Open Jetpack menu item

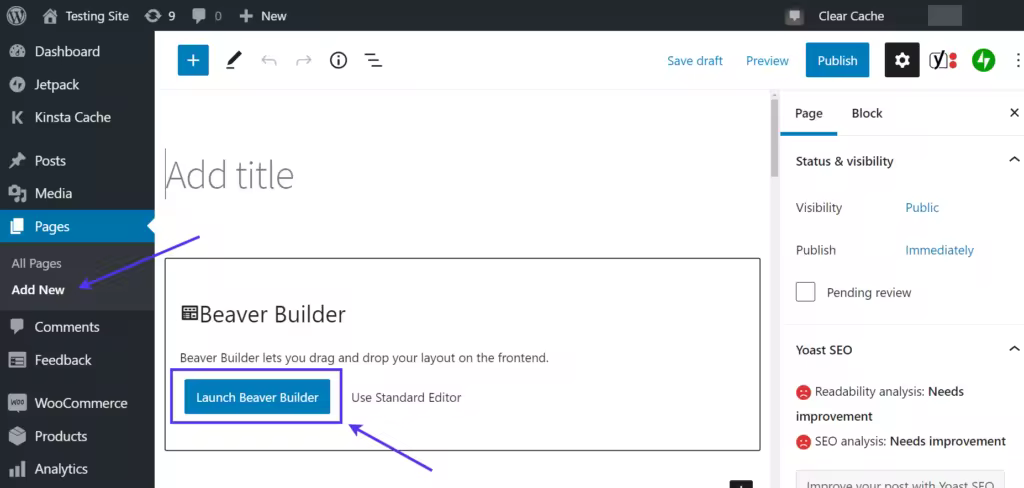(77, 84)
